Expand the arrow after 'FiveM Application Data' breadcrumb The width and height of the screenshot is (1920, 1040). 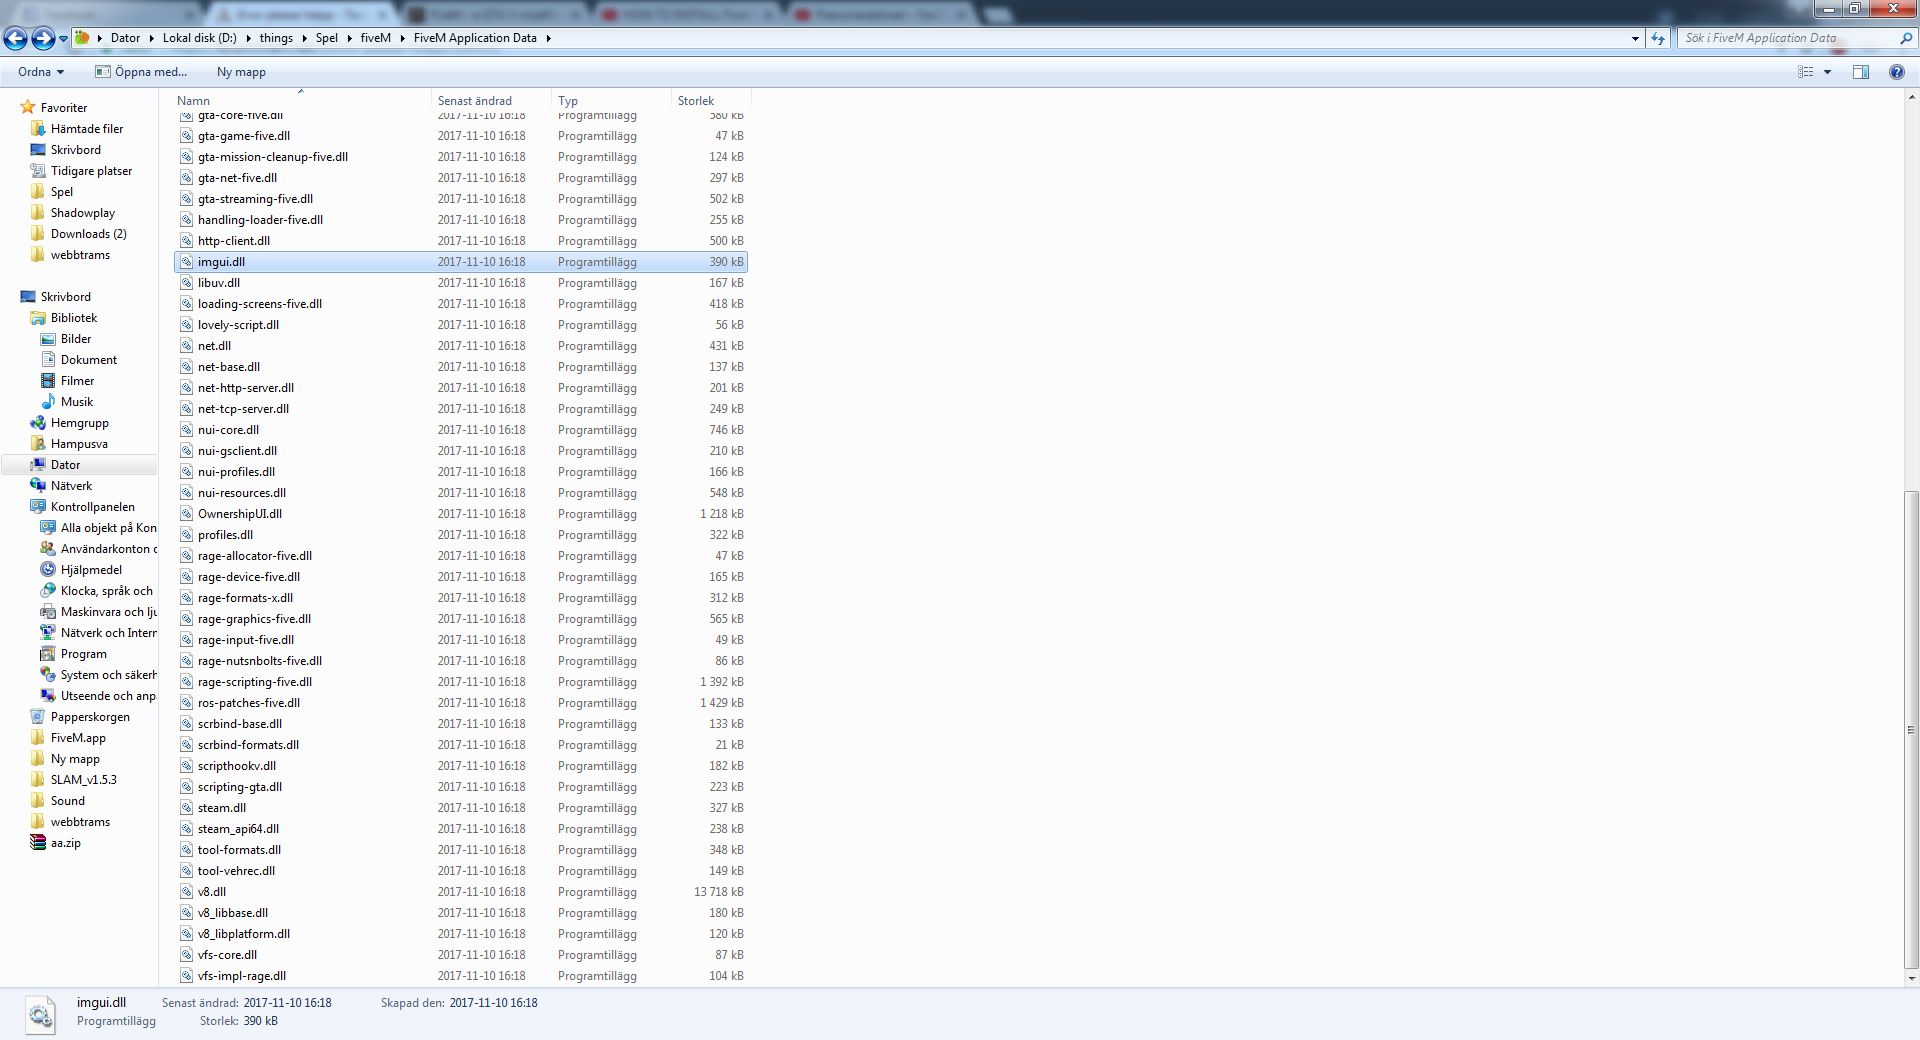click(x=548, y=38)
